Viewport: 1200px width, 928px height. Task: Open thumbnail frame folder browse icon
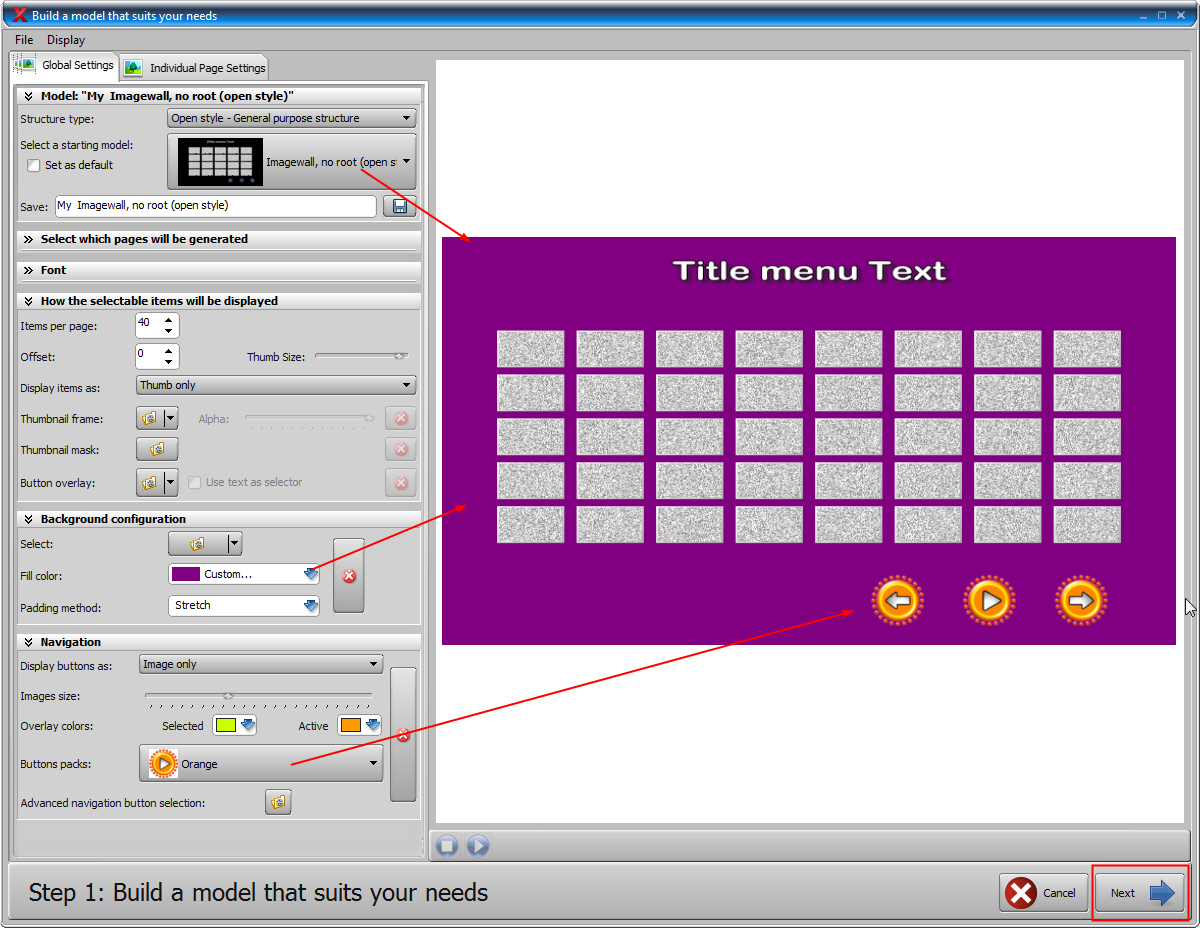149,419
